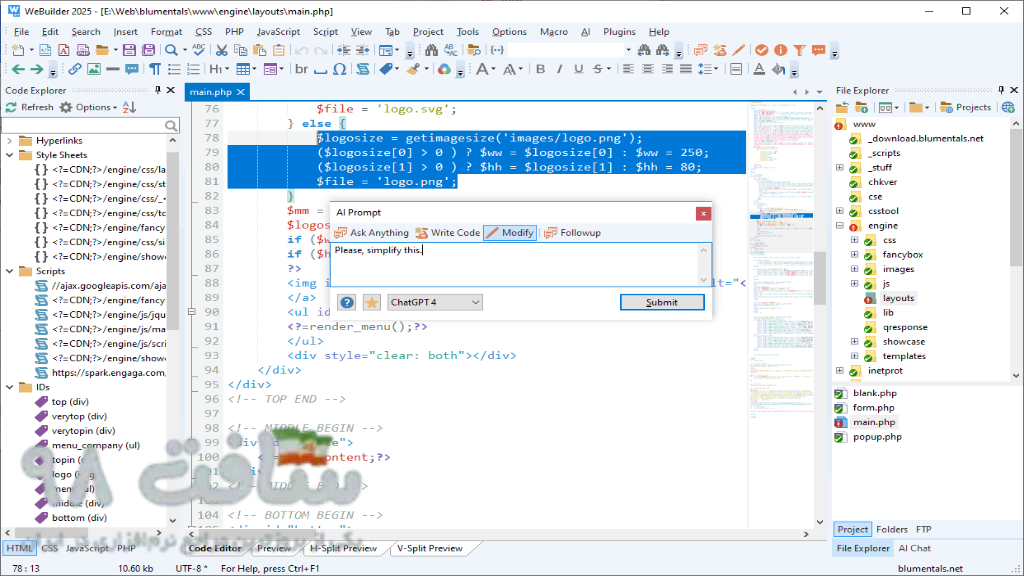Select Followup mode in AI Prompt
Screen dimensions: 1024x576
(x=572, y=232)
